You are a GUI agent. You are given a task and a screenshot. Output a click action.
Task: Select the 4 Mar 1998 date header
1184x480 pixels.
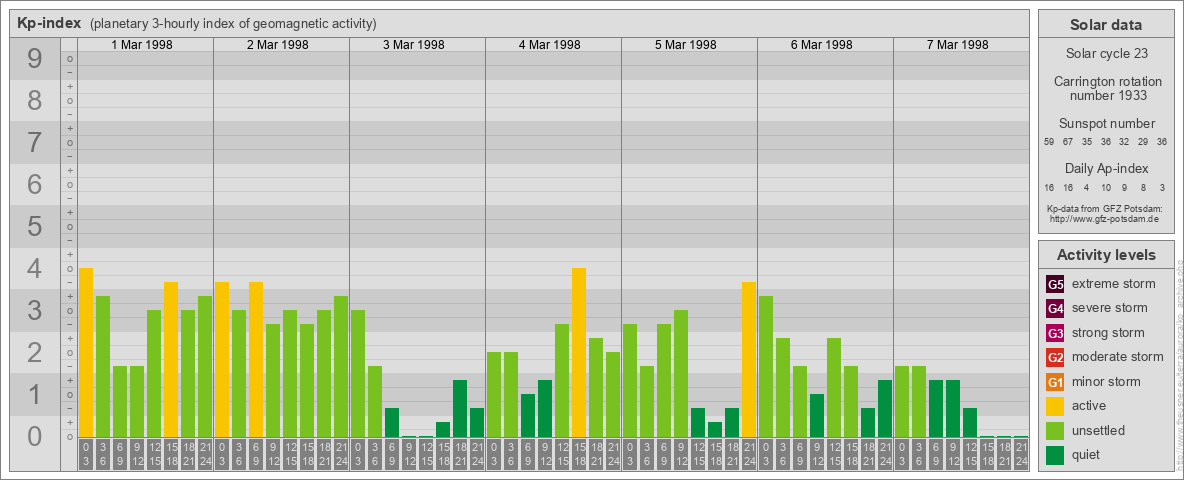point(550,45)
